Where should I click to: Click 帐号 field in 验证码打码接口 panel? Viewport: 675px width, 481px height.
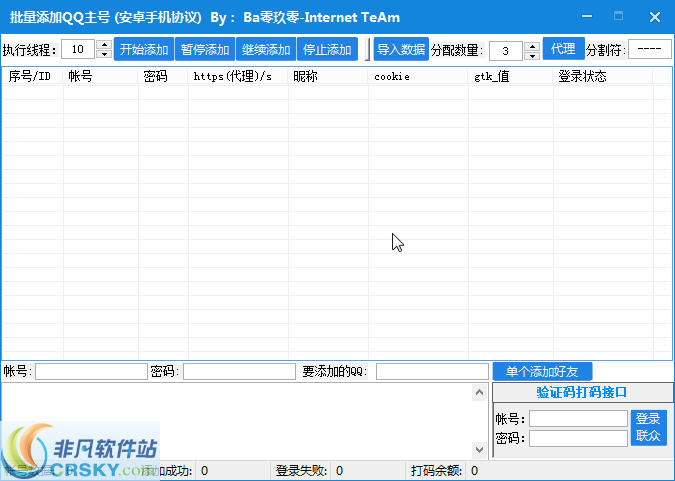click(578, 419)
